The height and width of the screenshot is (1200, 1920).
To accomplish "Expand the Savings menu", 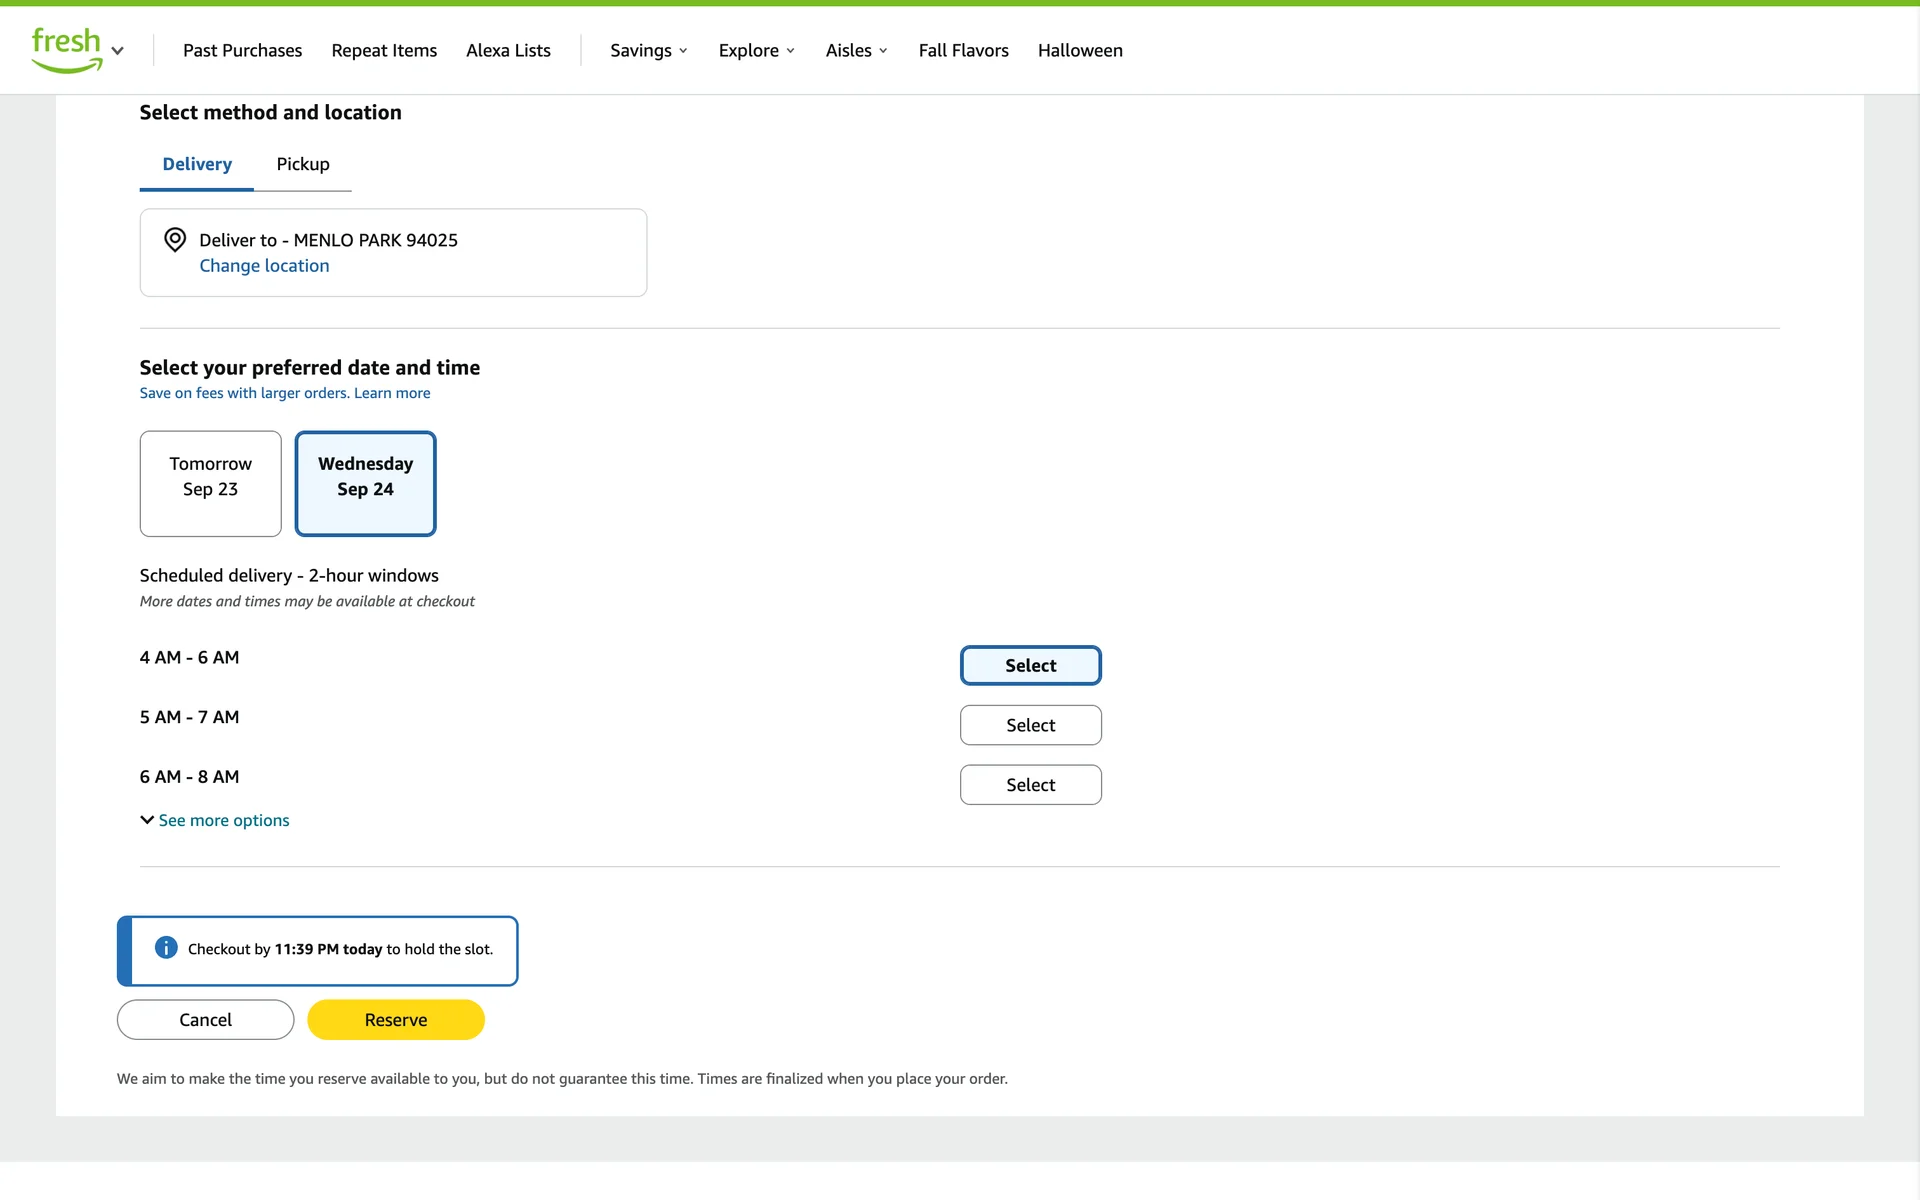I will (x=649, y=51).
